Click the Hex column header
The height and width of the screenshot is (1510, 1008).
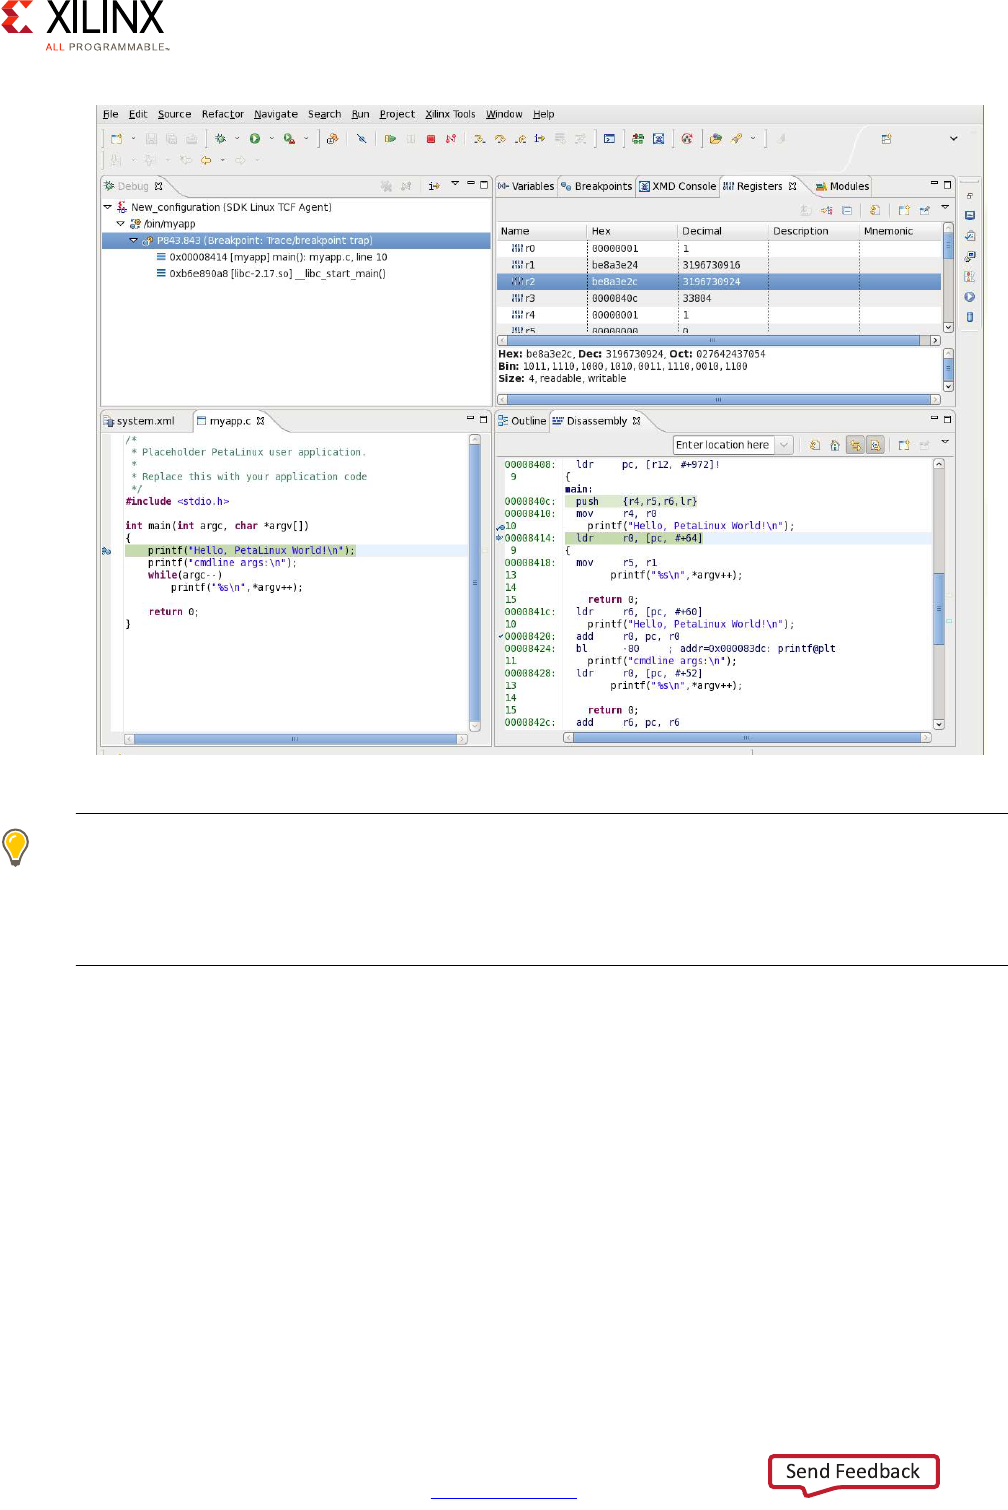coord(632,231)
